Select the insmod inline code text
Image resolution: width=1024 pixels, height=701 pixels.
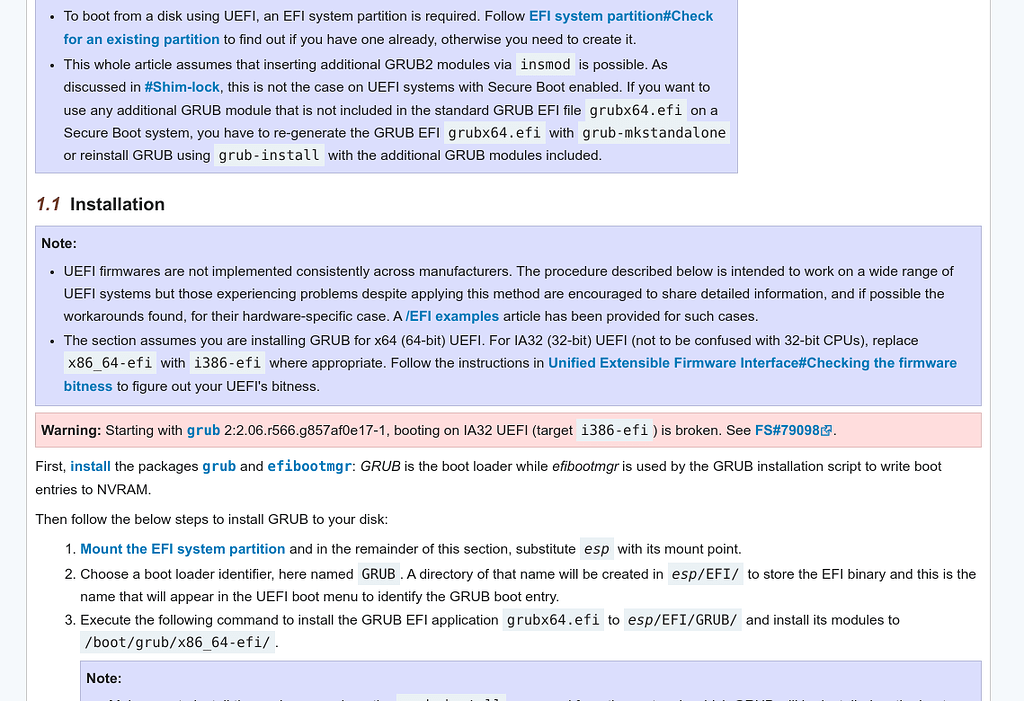click(544, 64)
